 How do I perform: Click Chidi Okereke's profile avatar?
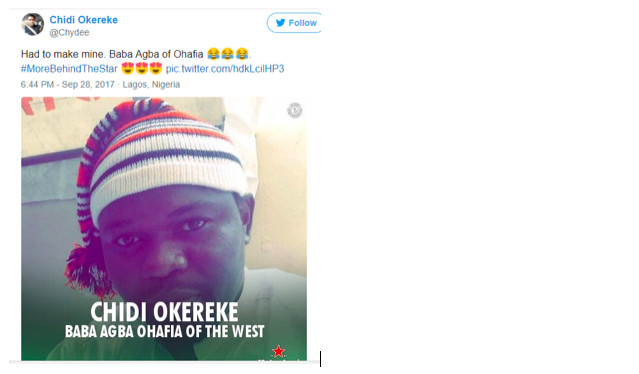tap(33, 24)
